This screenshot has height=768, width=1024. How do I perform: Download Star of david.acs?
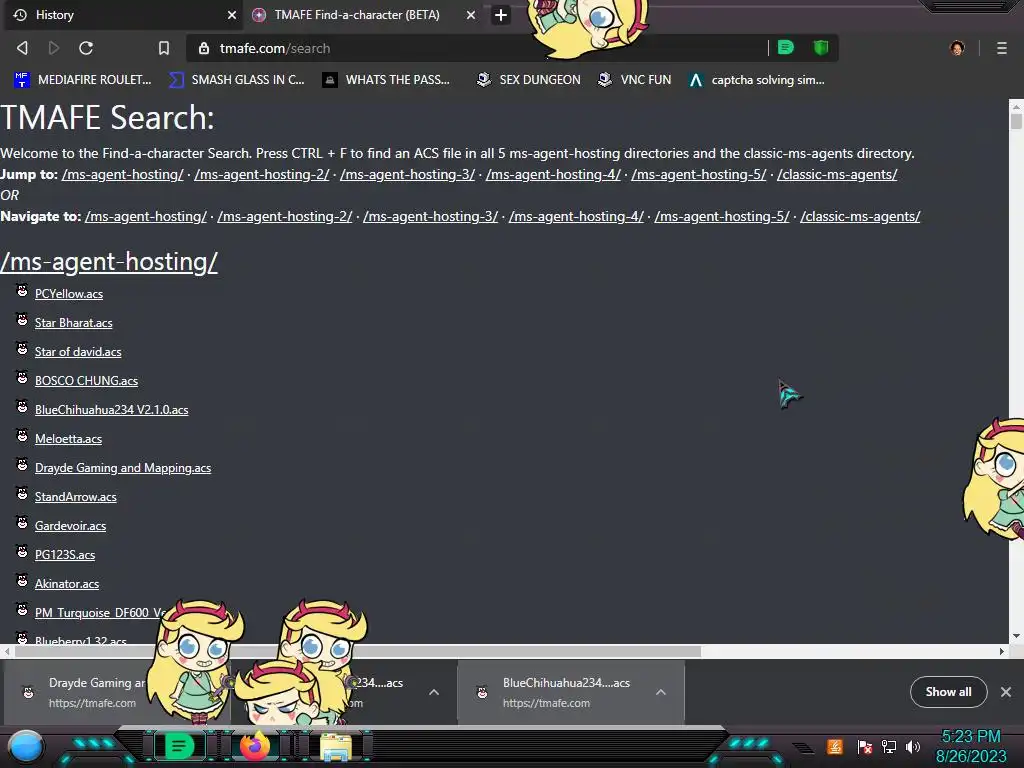pos(78,352)
